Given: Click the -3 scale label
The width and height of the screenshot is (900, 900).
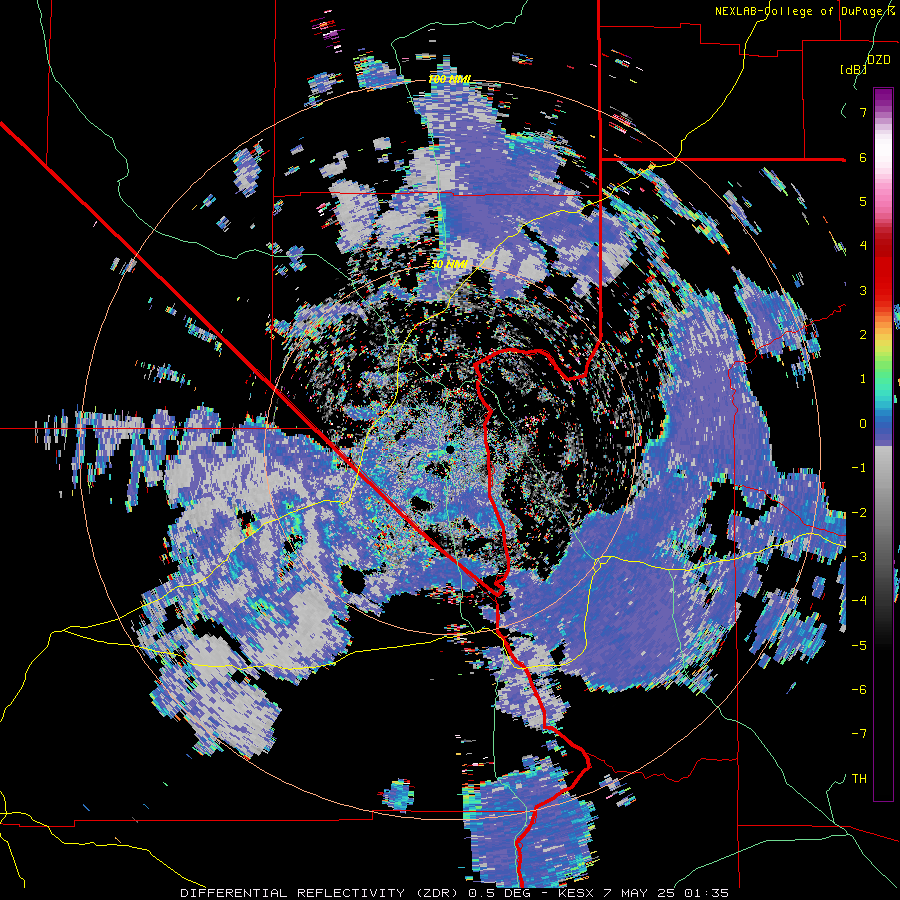Looking at the screenshot, I should click(859, 556).
